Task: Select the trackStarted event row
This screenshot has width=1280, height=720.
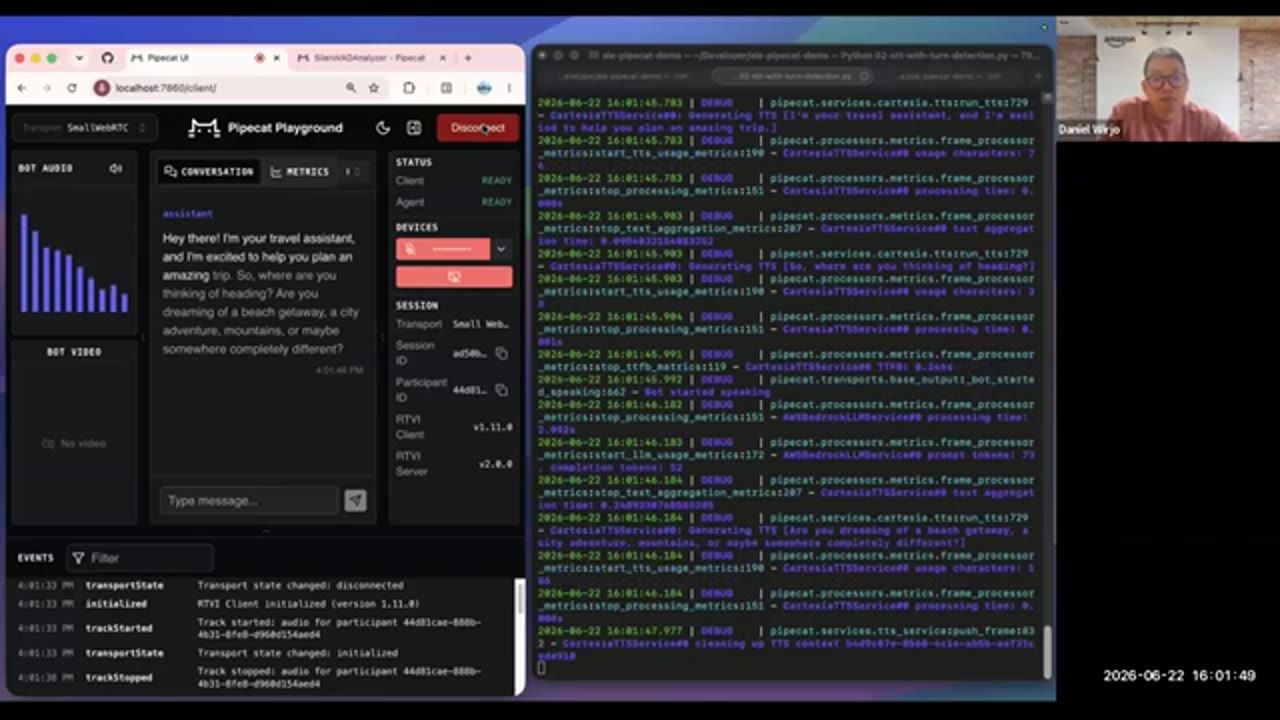Action: [263, 628]
